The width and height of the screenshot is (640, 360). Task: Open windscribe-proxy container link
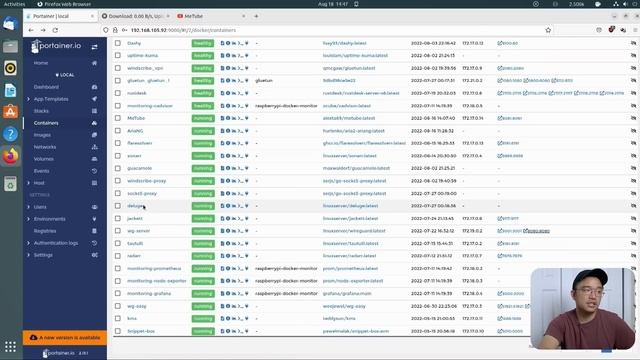[147, 181]
